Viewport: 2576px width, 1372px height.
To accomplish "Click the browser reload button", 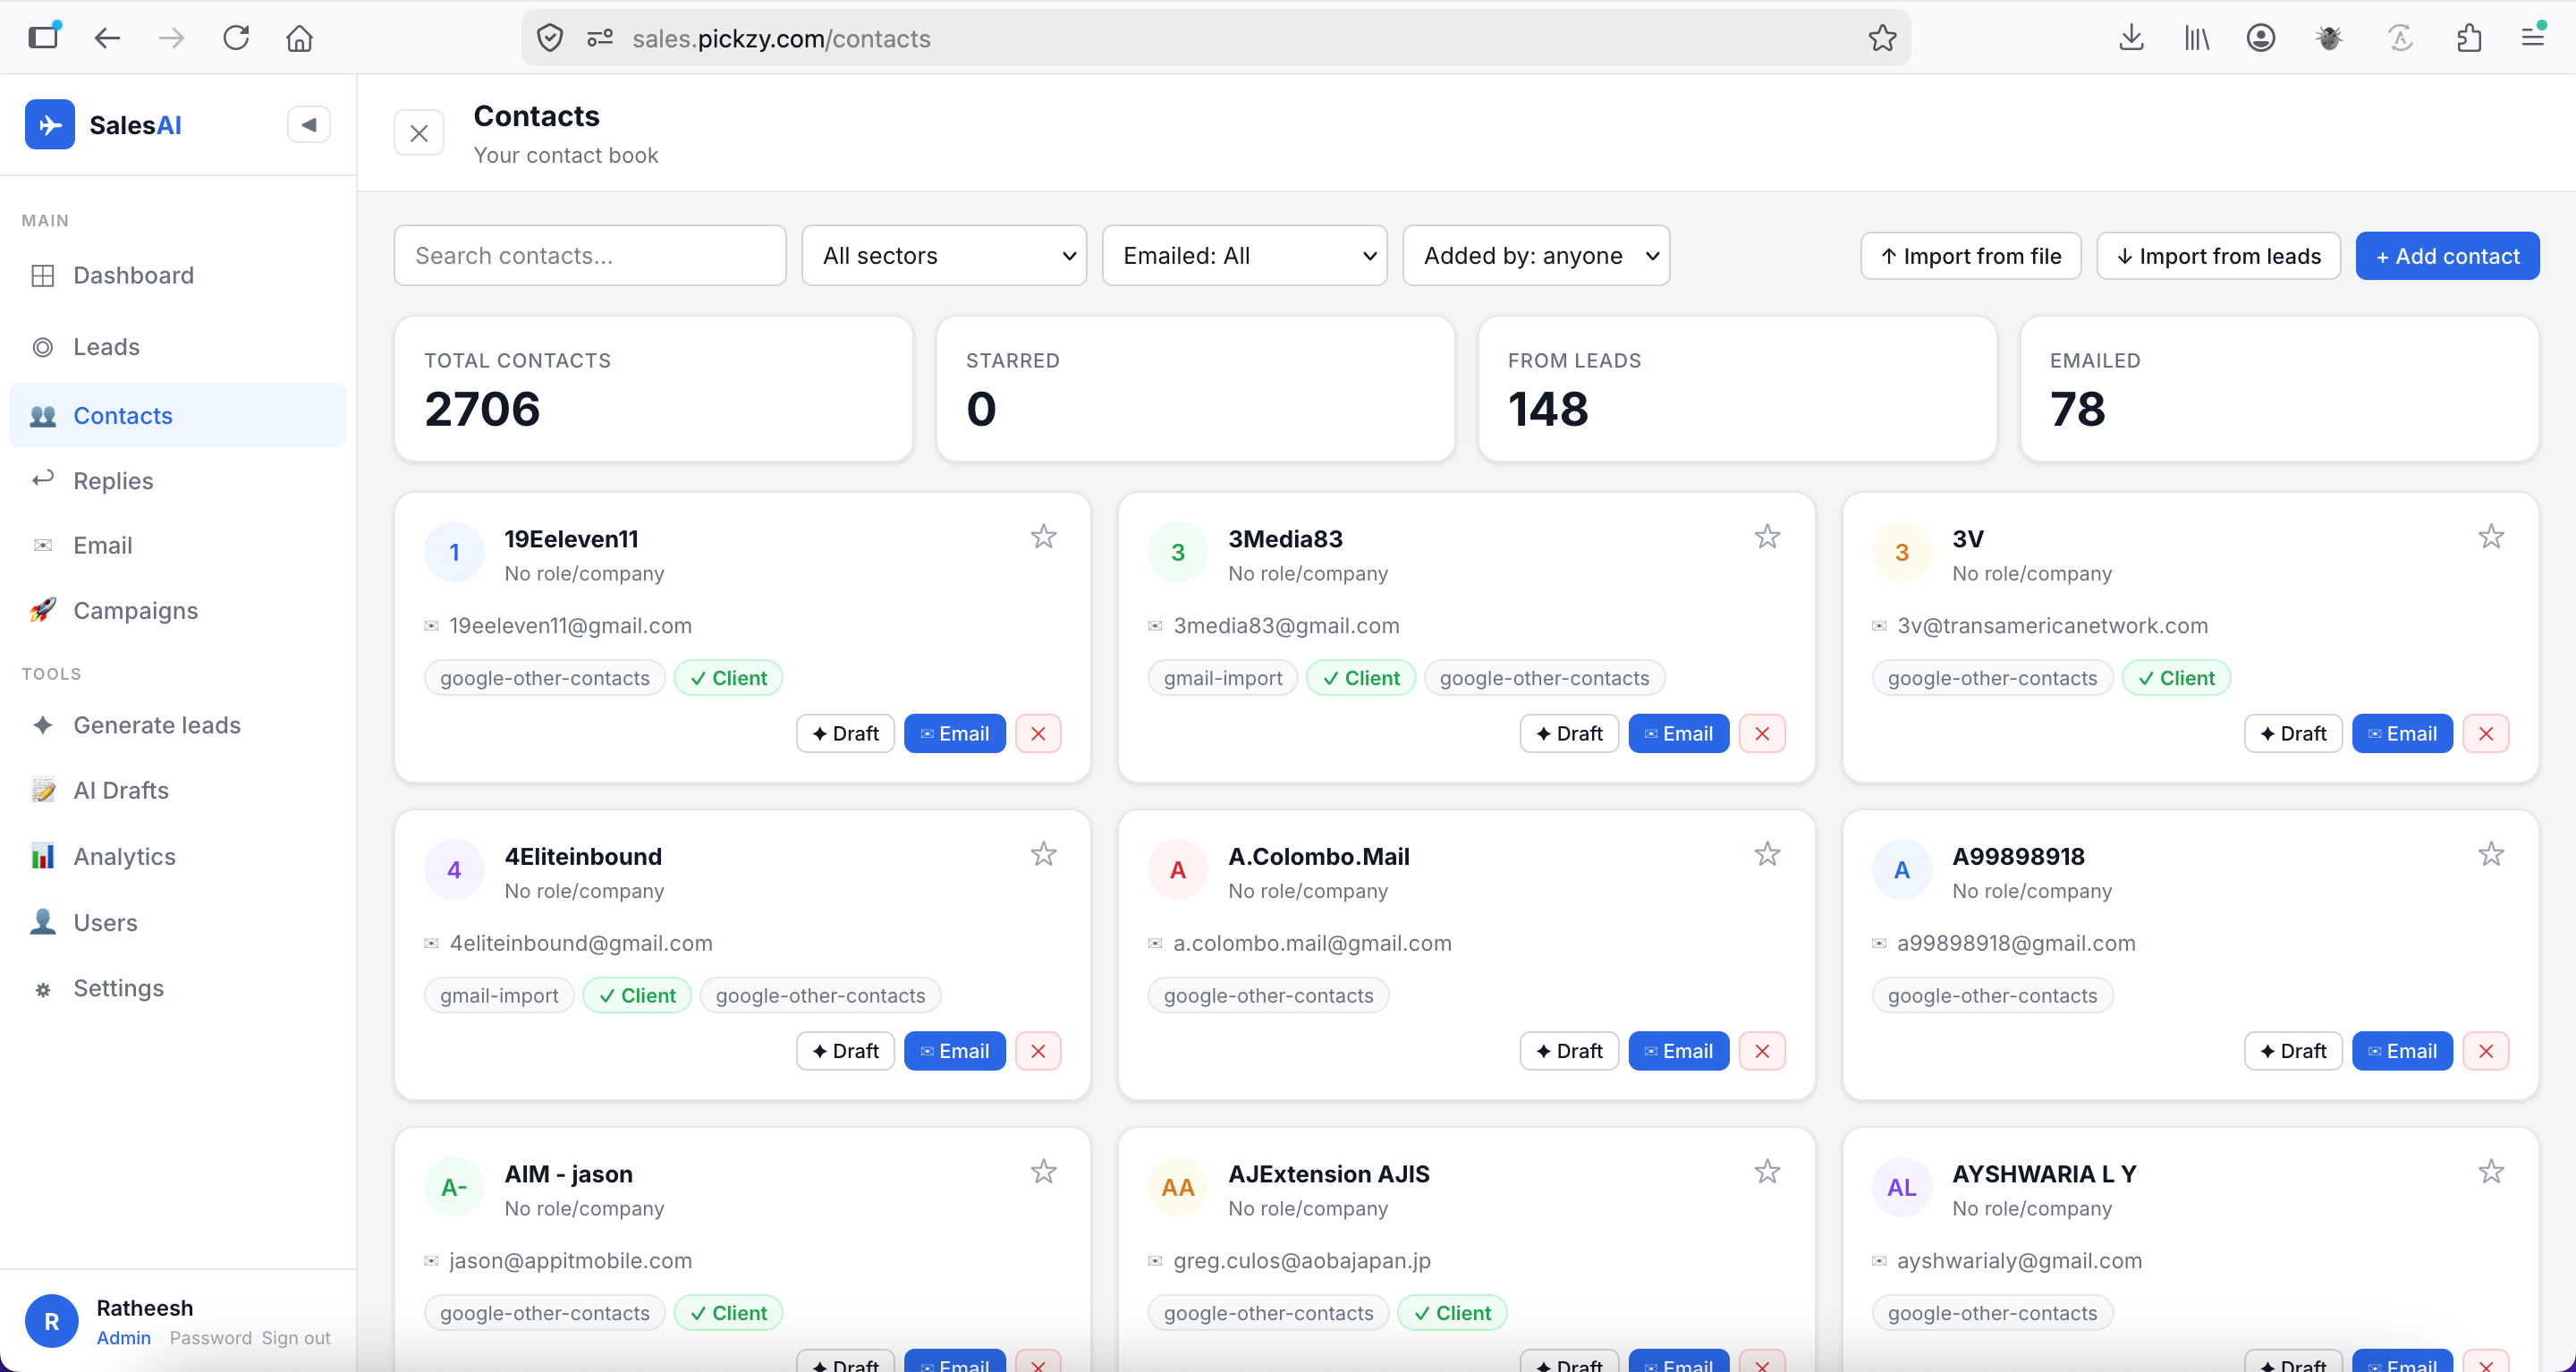I will point(236,38).
